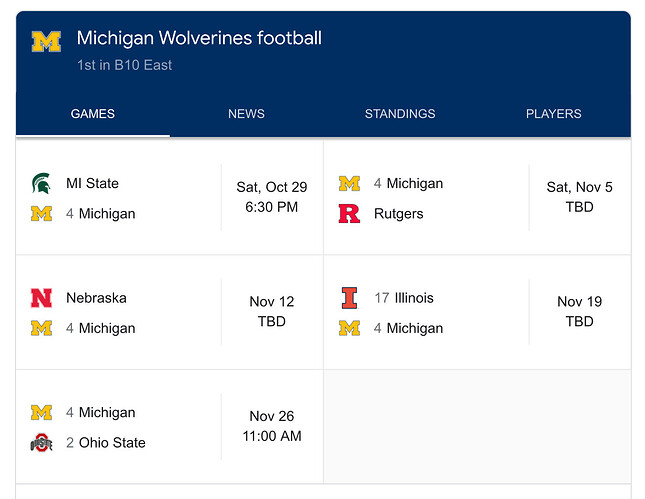Open the Sat, Oct 29 game time
The width and height of the screenshot is (645, 499).
(x=271, y=197)
